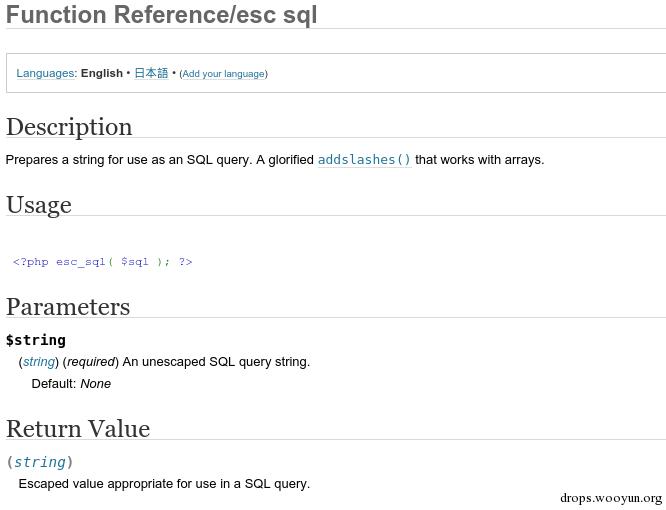Click the $string parameter name
The width and height of the screenshot is (666, 510).
(36, 340)
